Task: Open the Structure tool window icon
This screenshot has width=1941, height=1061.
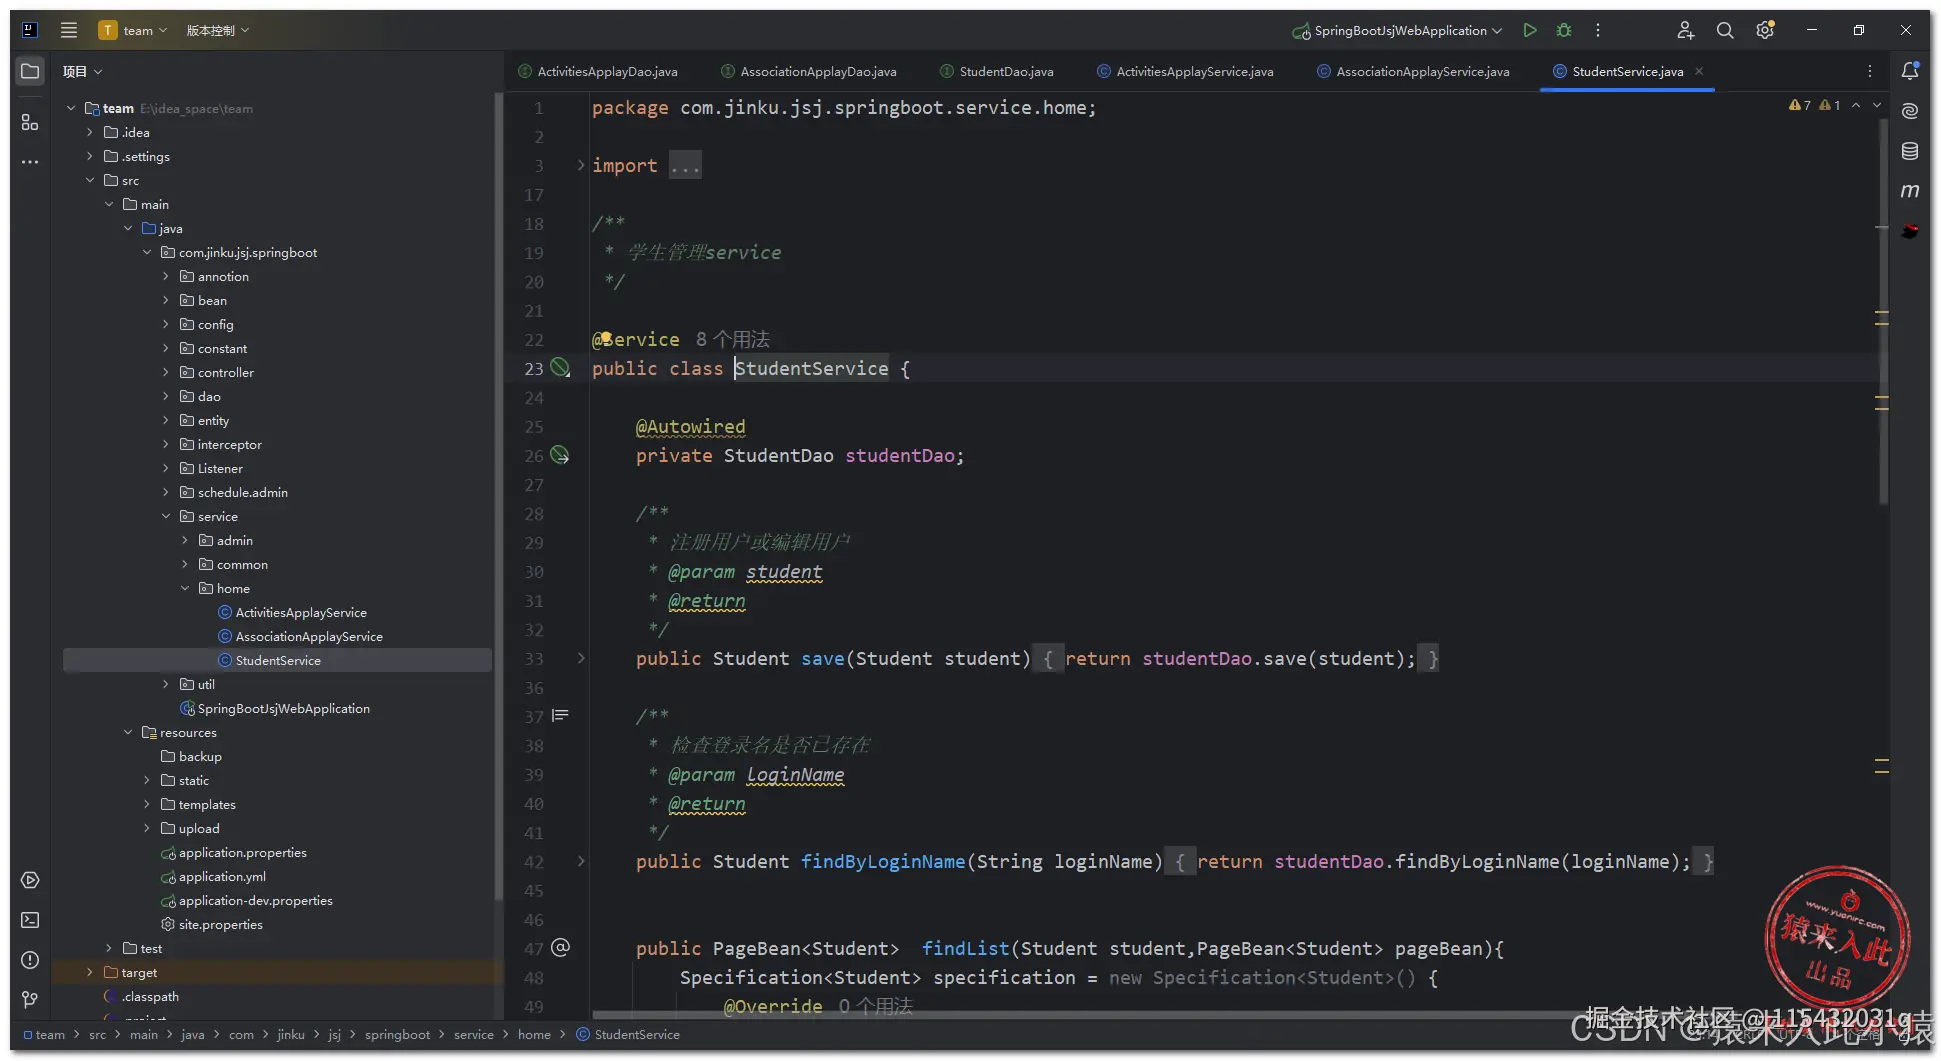Action: click(30, 122)
